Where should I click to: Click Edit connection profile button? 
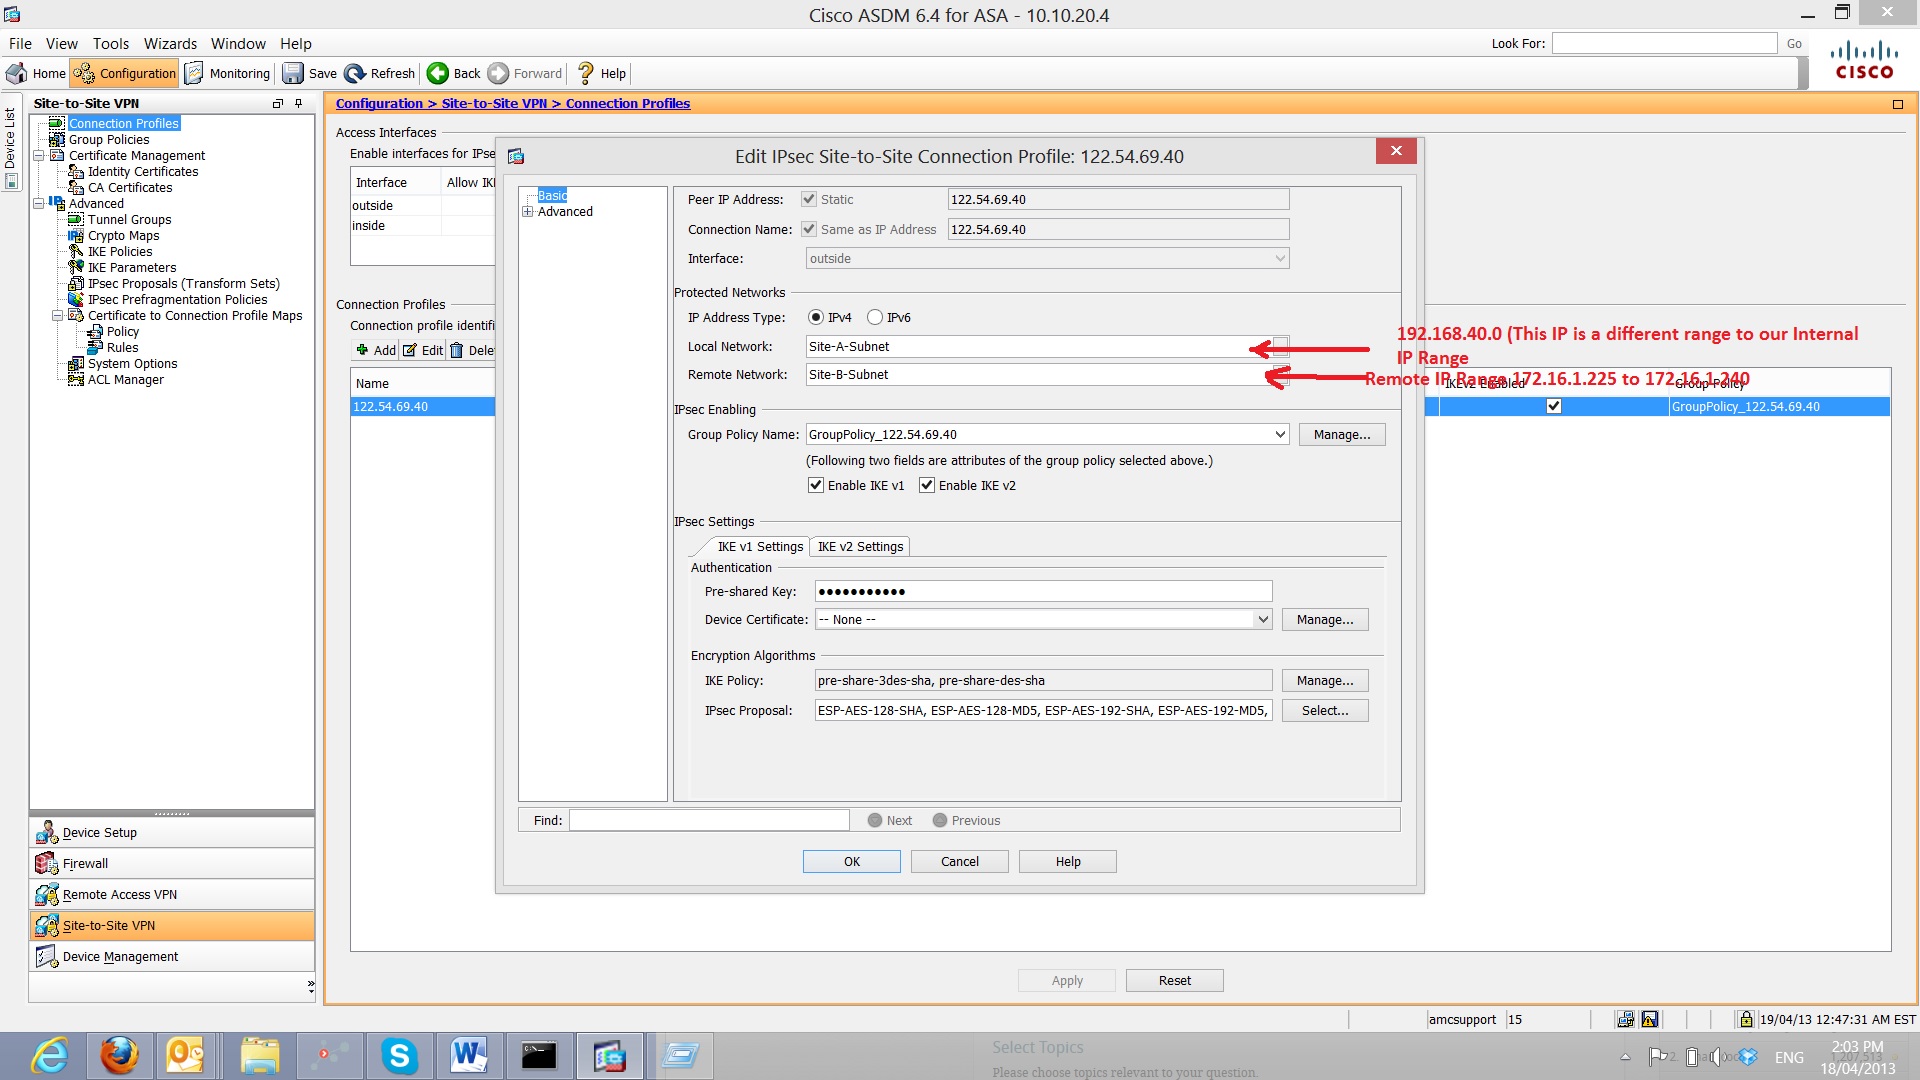pyautogui.click(x=423, y=350)
